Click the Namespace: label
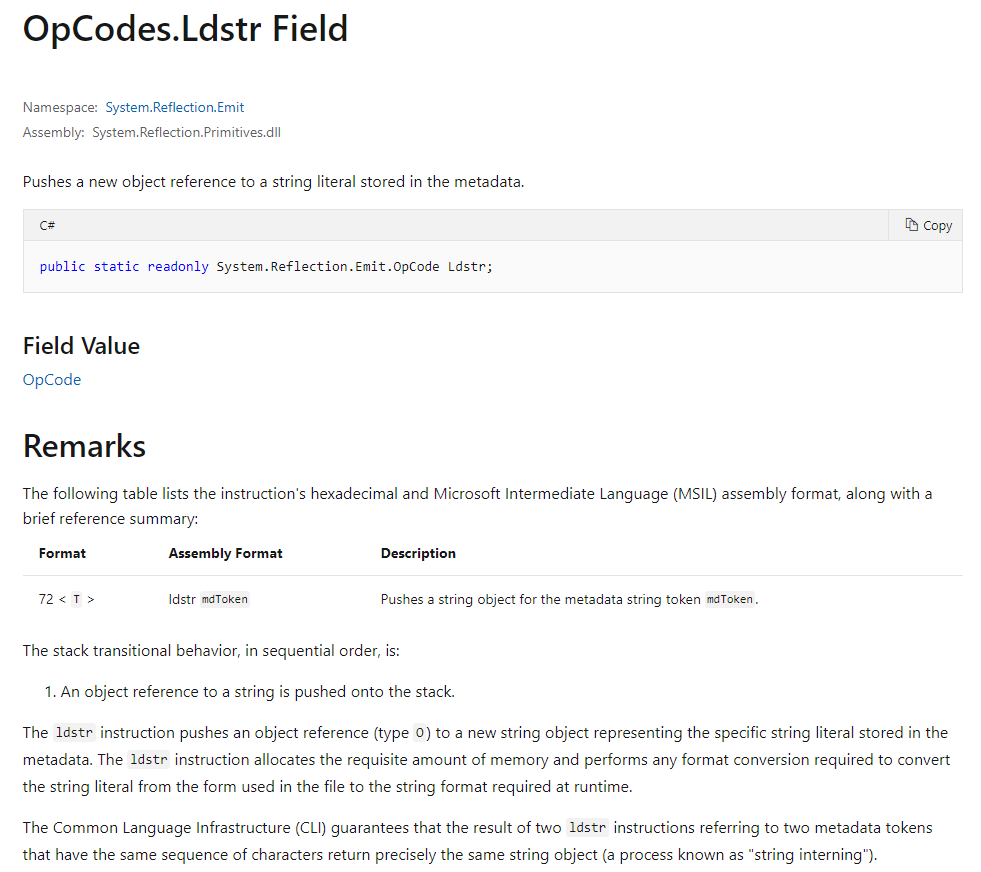The height and width of the screenshot is (872, 981). click(x=60, y=107)
